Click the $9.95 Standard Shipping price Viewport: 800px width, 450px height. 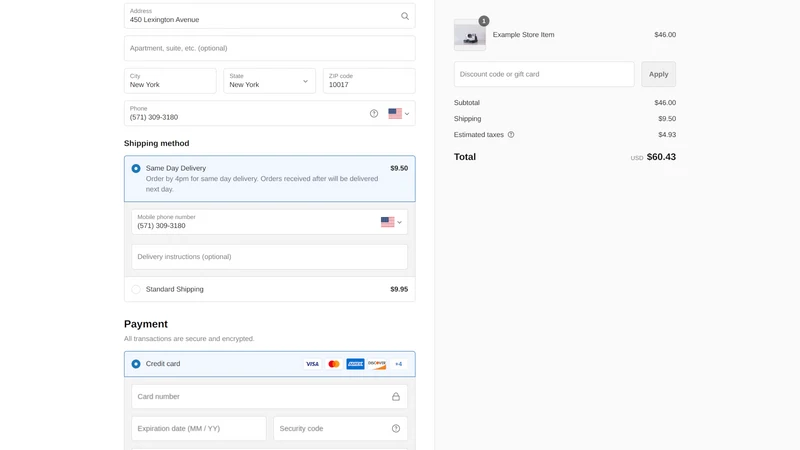tap(399, 289)
